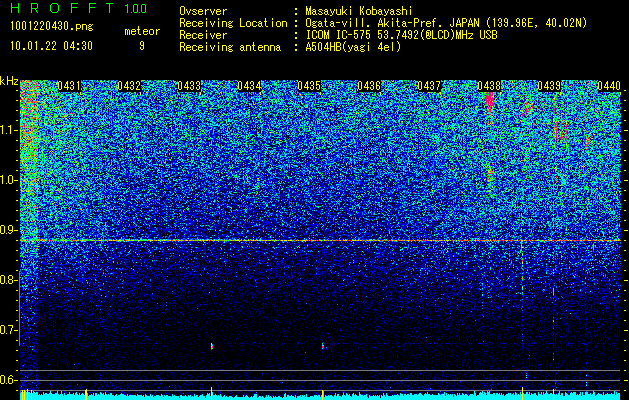Select the ICOM IC-575 53.7492 MHz receiver text
This screenshot has width=629, height=400.
click(401, 35)
